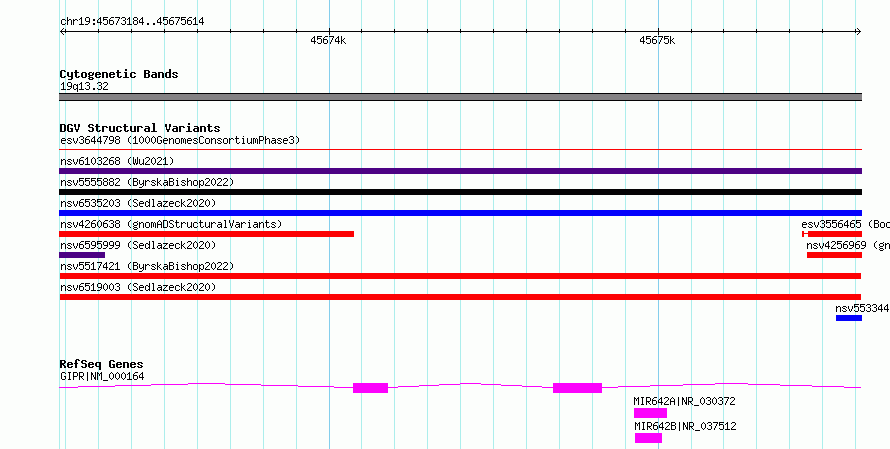Screen dimensions: 890x449
Task: Click the nsv5517421 (ByrskaBishop2022) label
Action: (147, 266)
